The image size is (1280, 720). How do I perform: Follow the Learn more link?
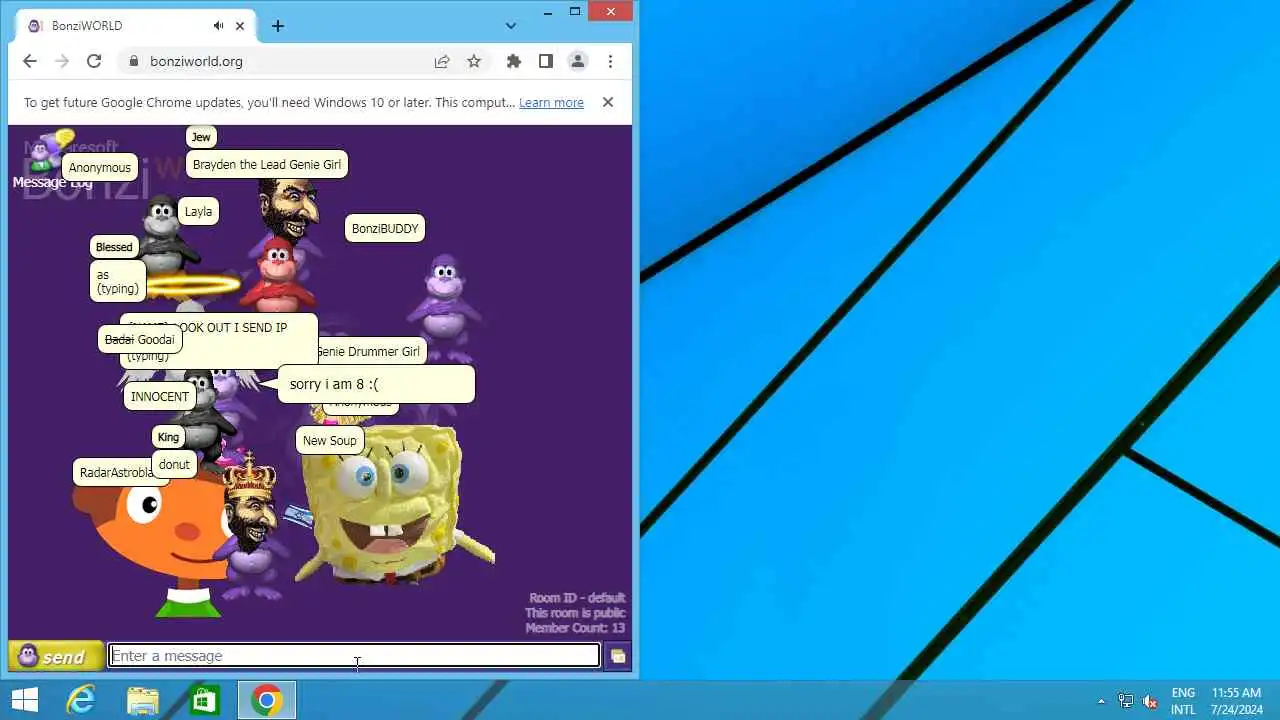551,102
